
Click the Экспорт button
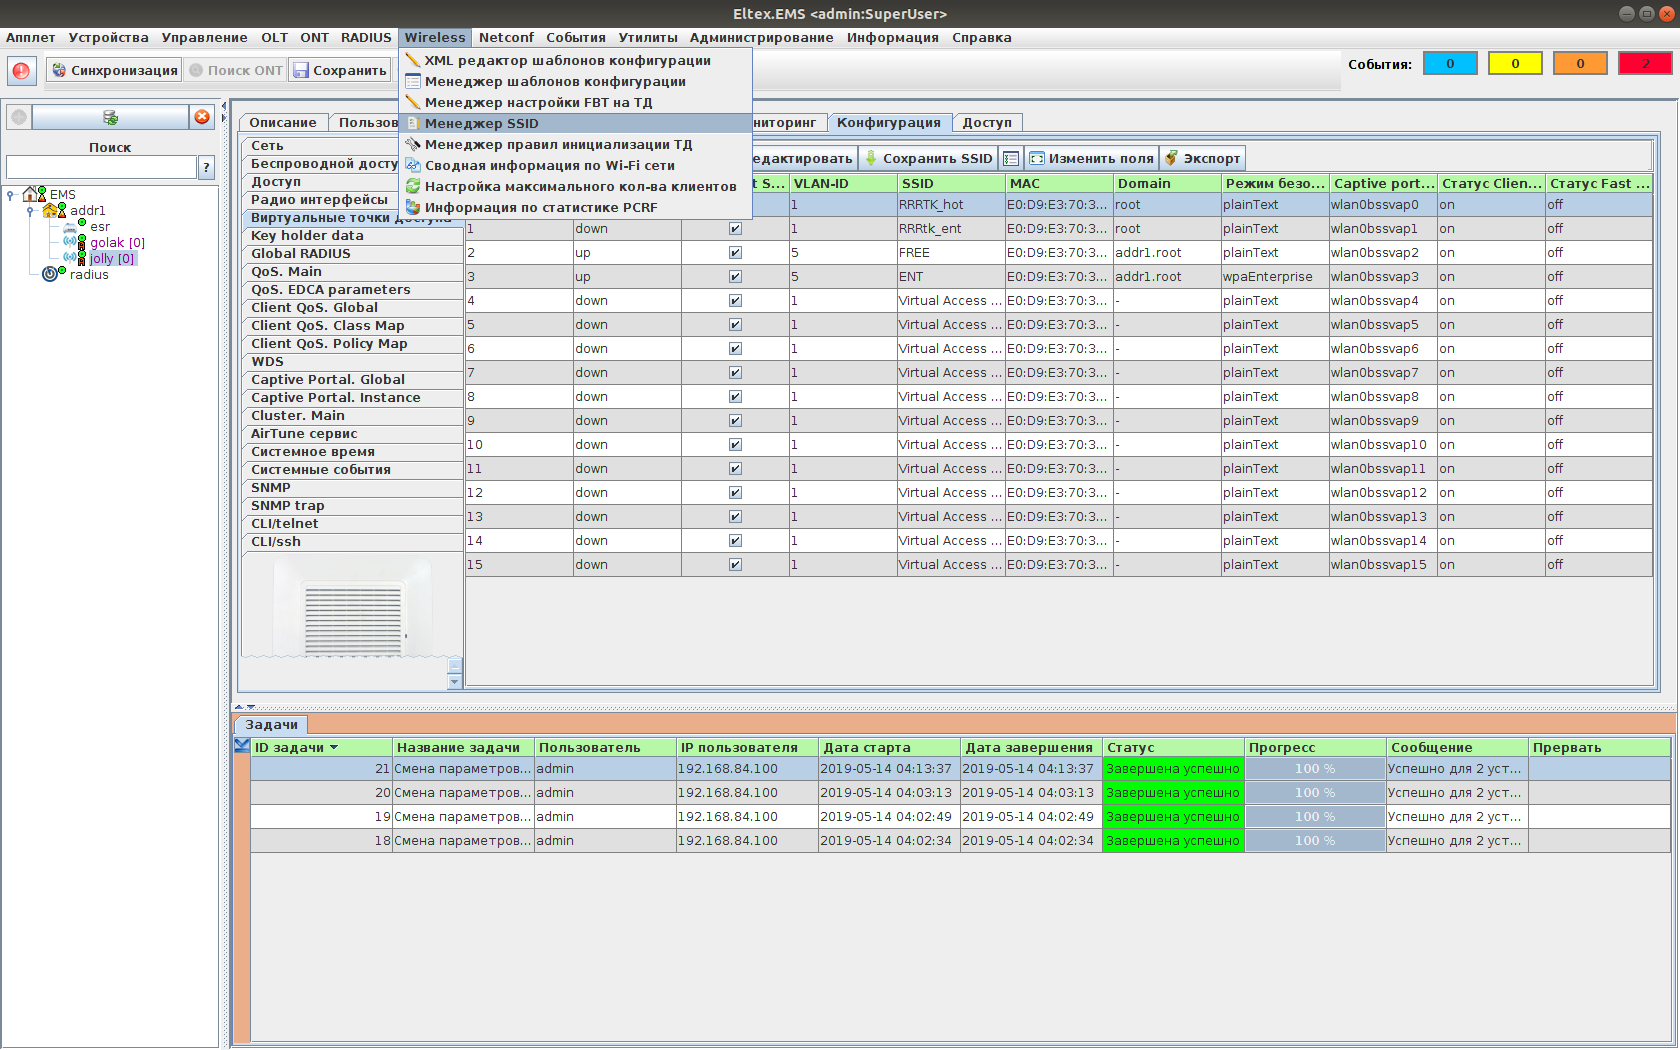tap(1203, 159)
